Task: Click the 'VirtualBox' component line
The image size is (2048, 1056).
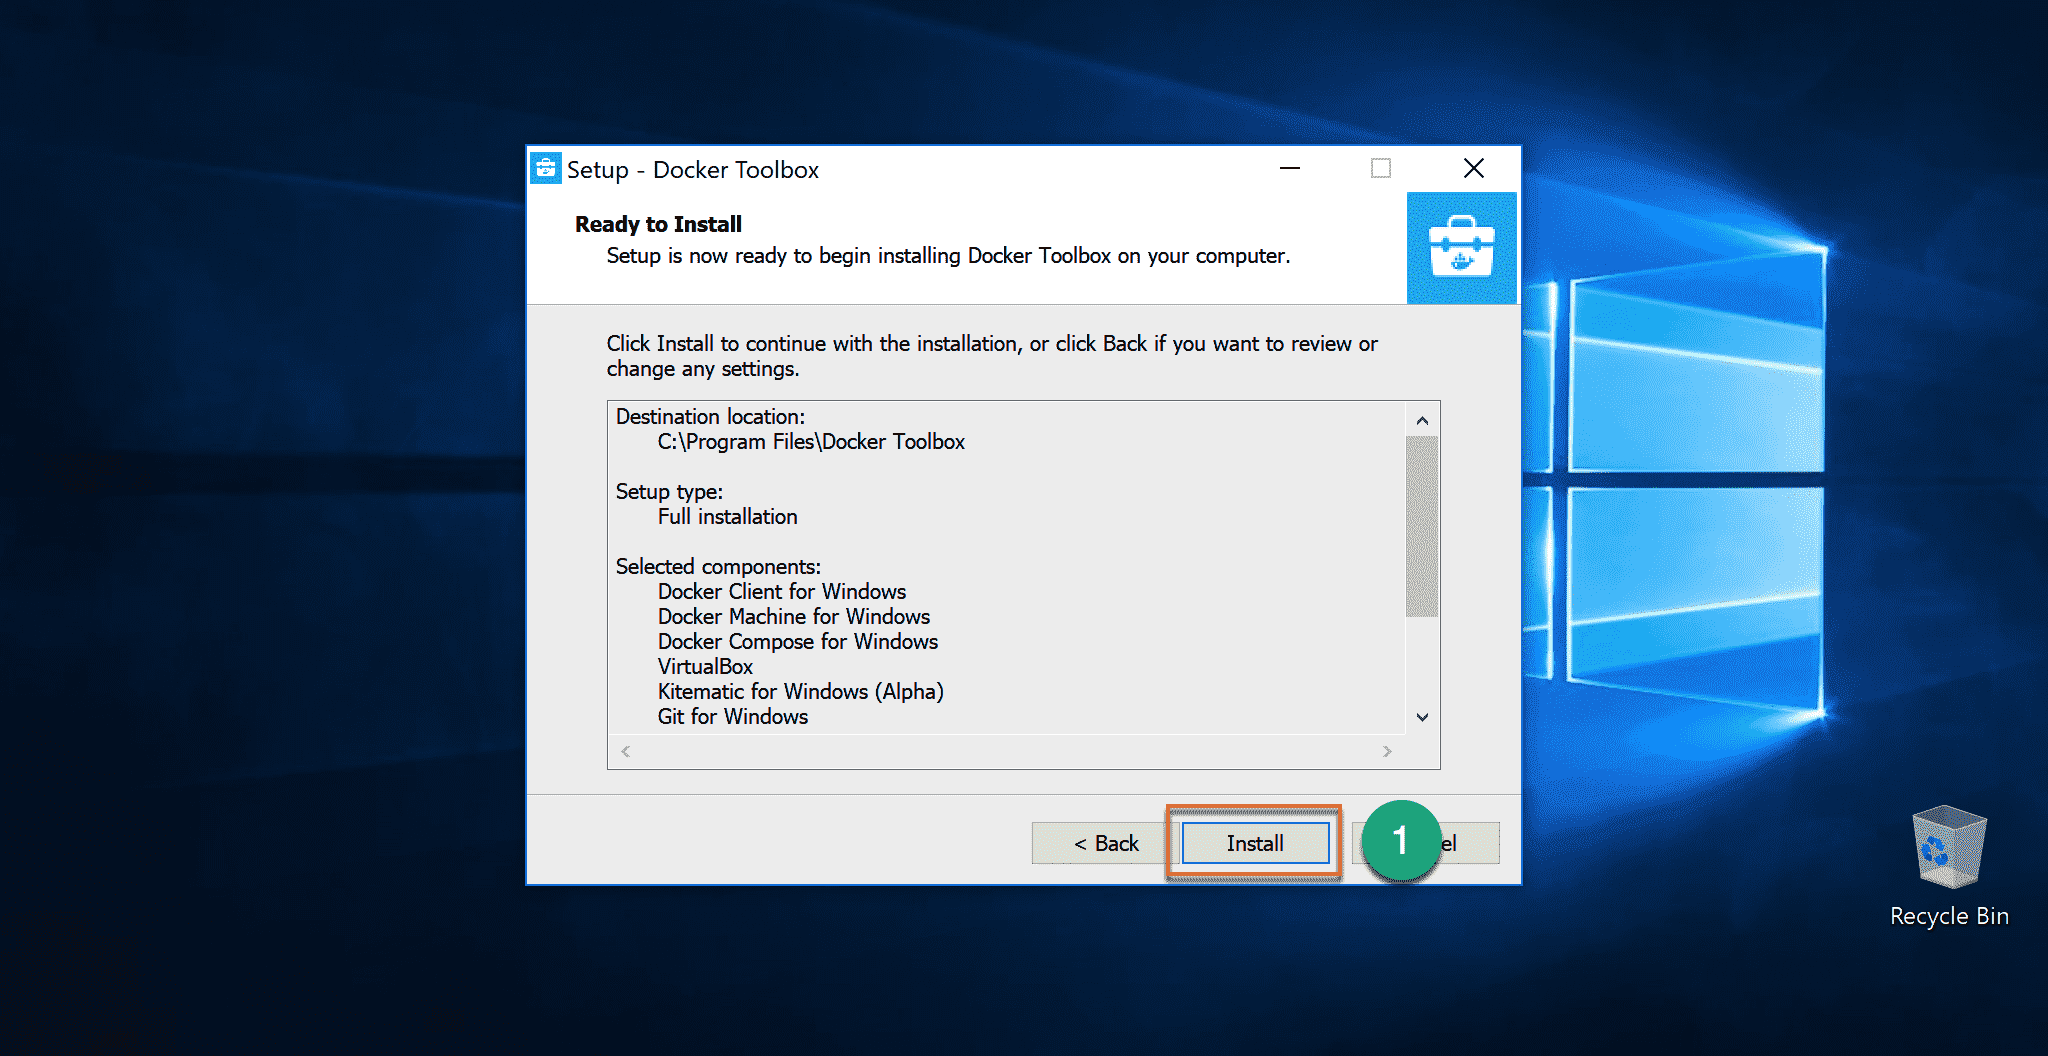Action: point(705,667)
